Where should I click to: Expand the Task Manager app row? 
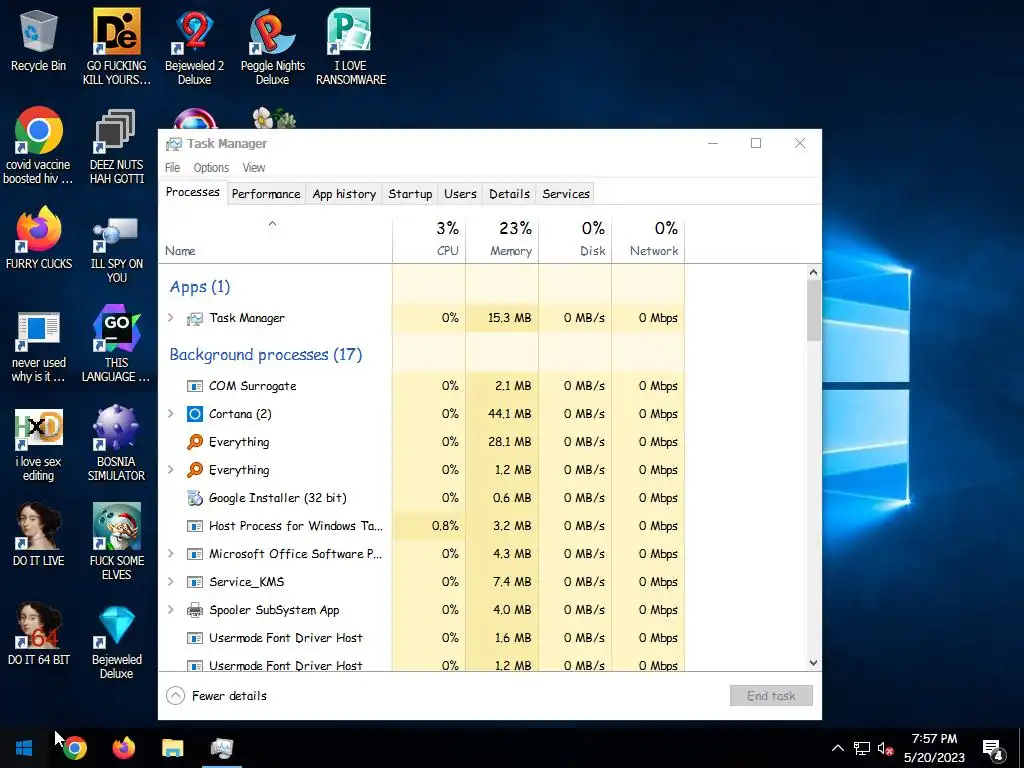171,317
